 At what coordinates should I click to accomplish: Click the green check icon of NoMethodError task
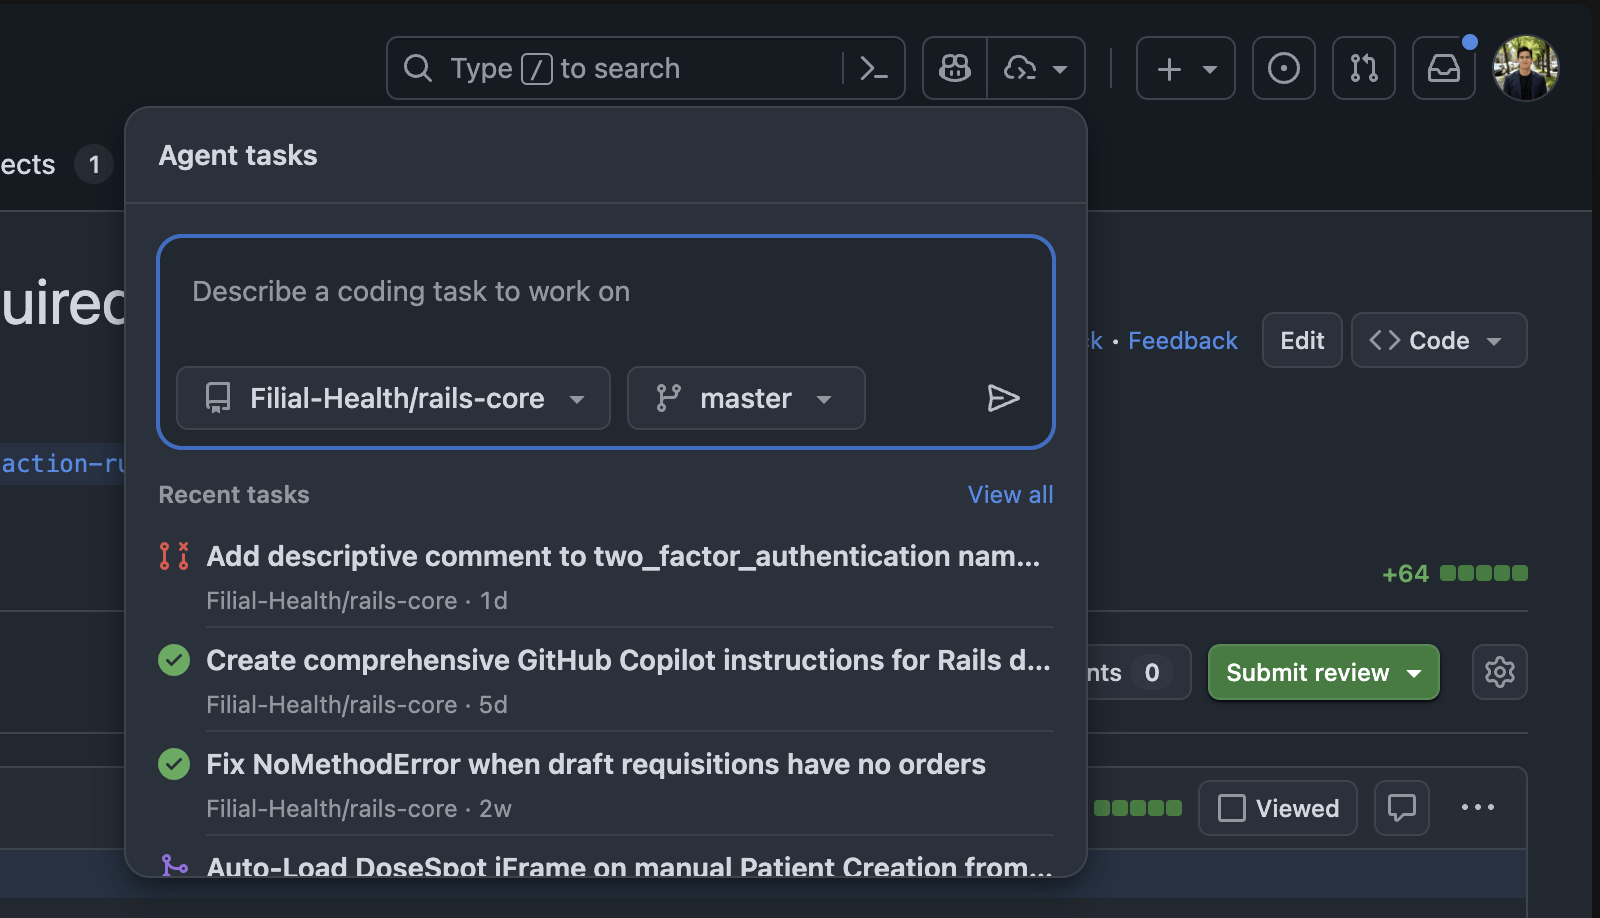point(174,764)
